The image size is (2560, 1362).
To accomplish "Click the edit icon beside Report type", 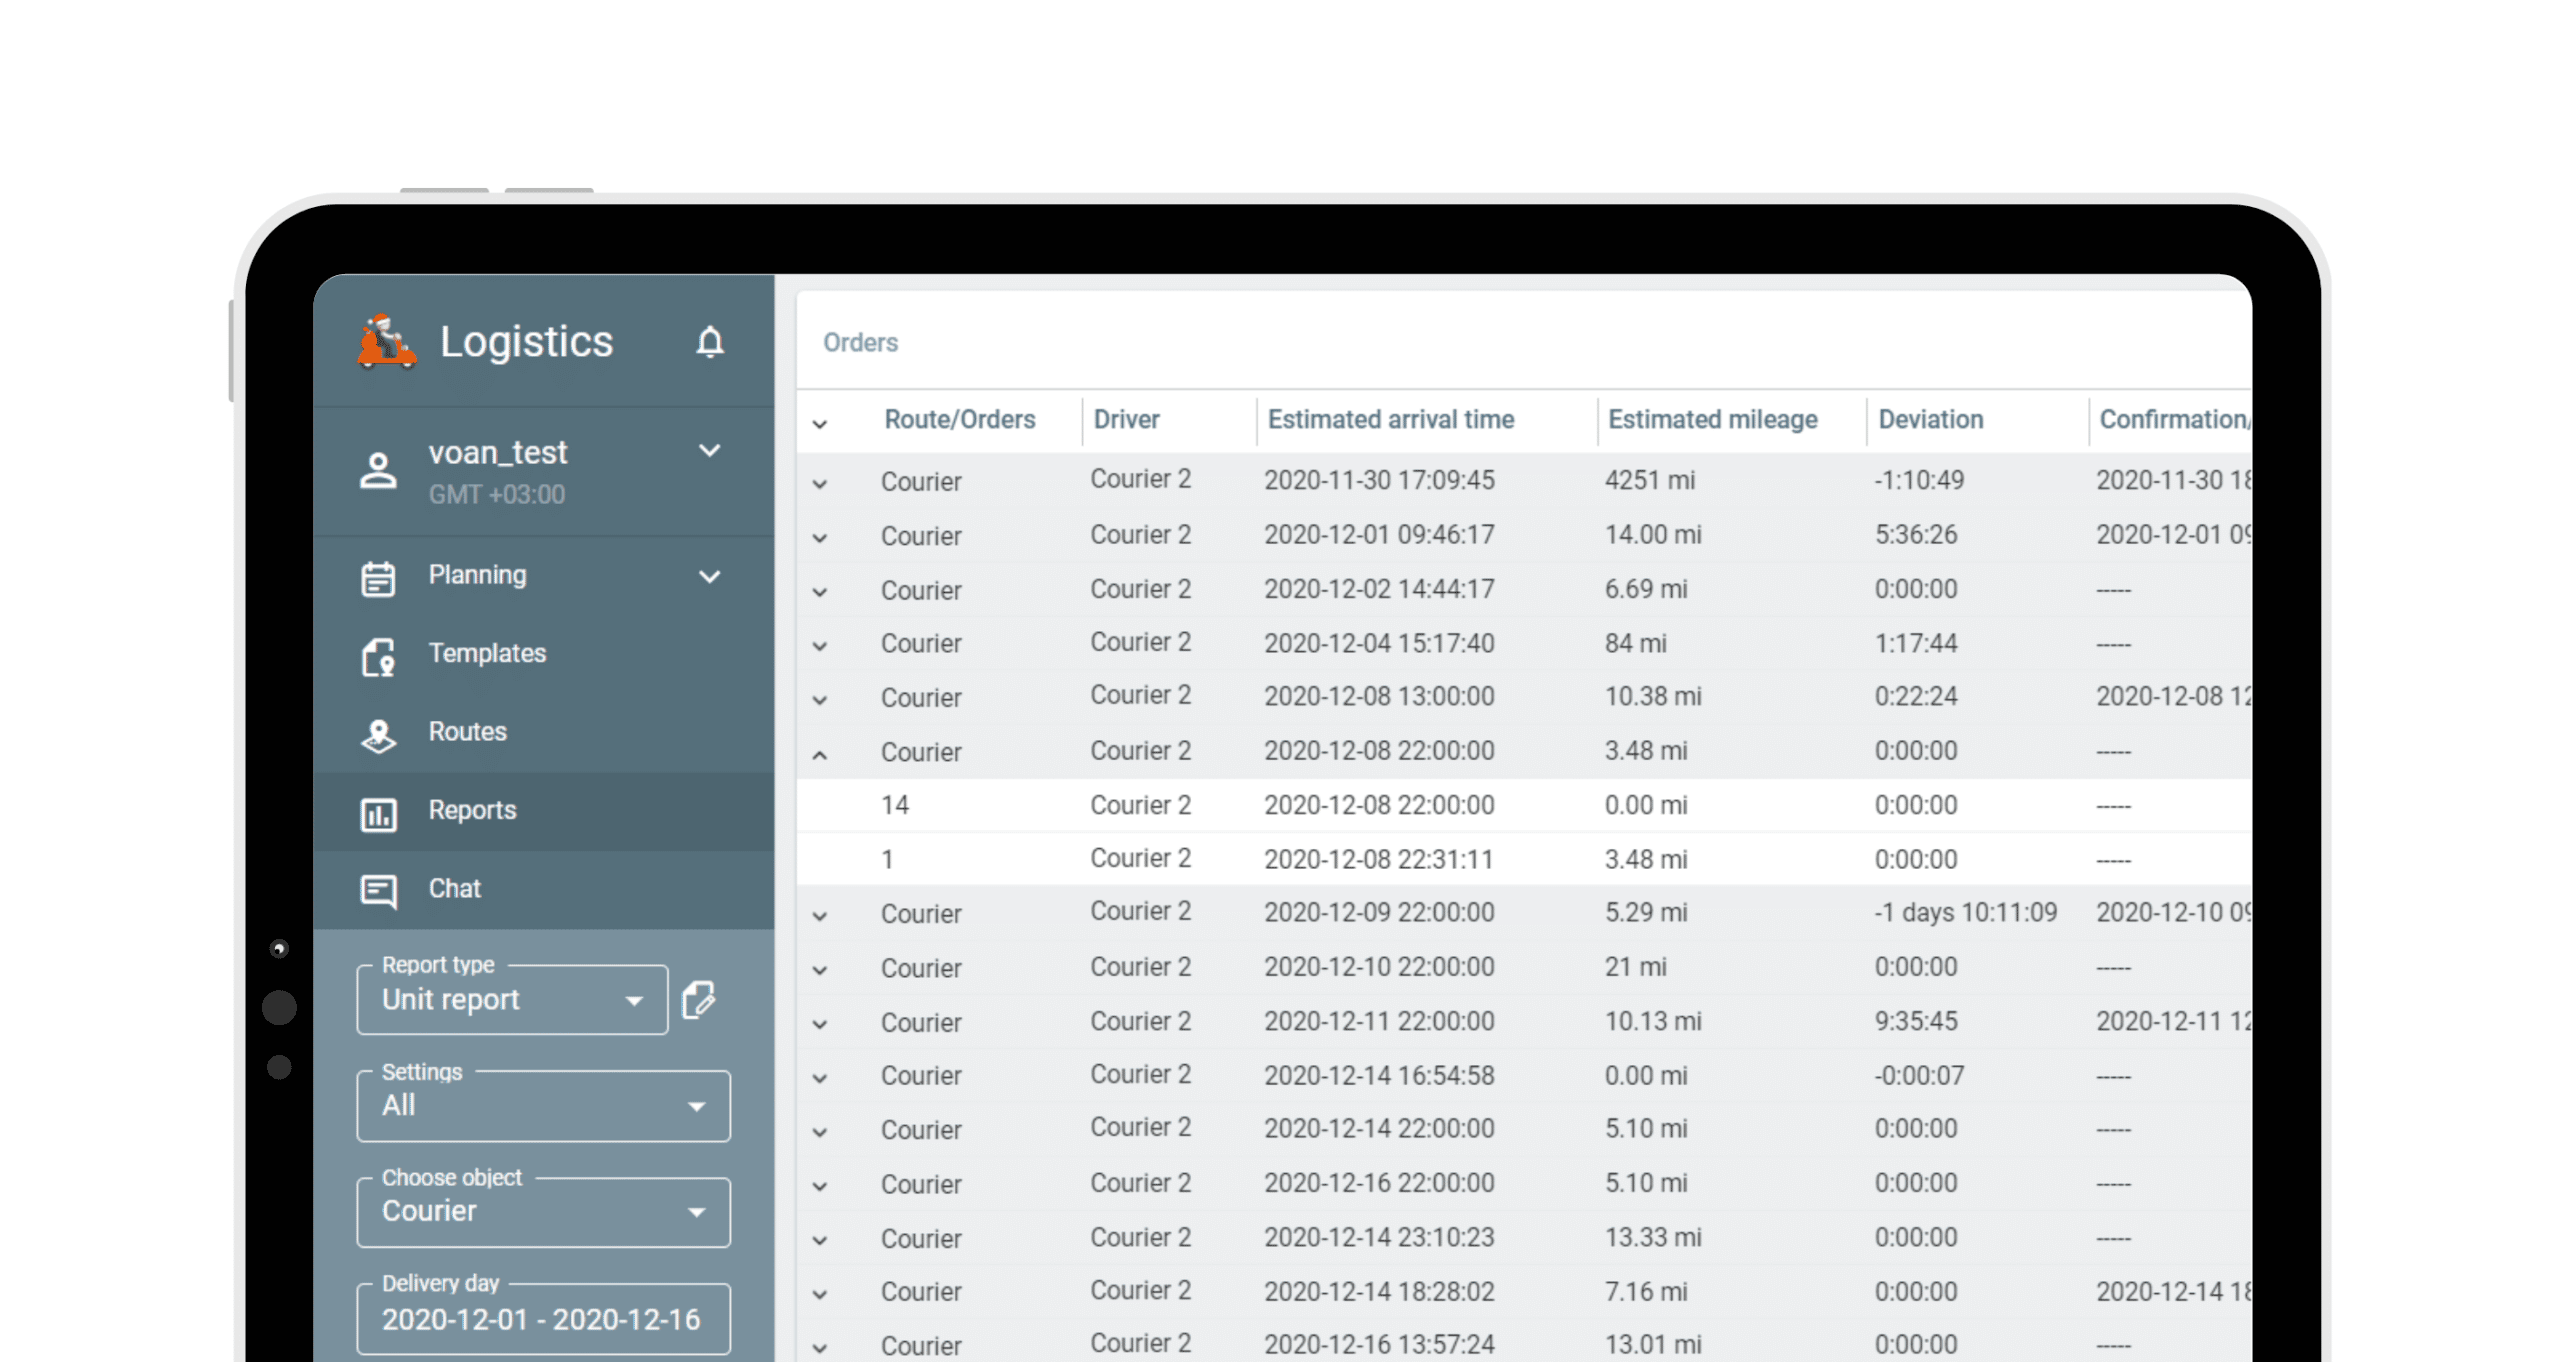I will 698,999.
